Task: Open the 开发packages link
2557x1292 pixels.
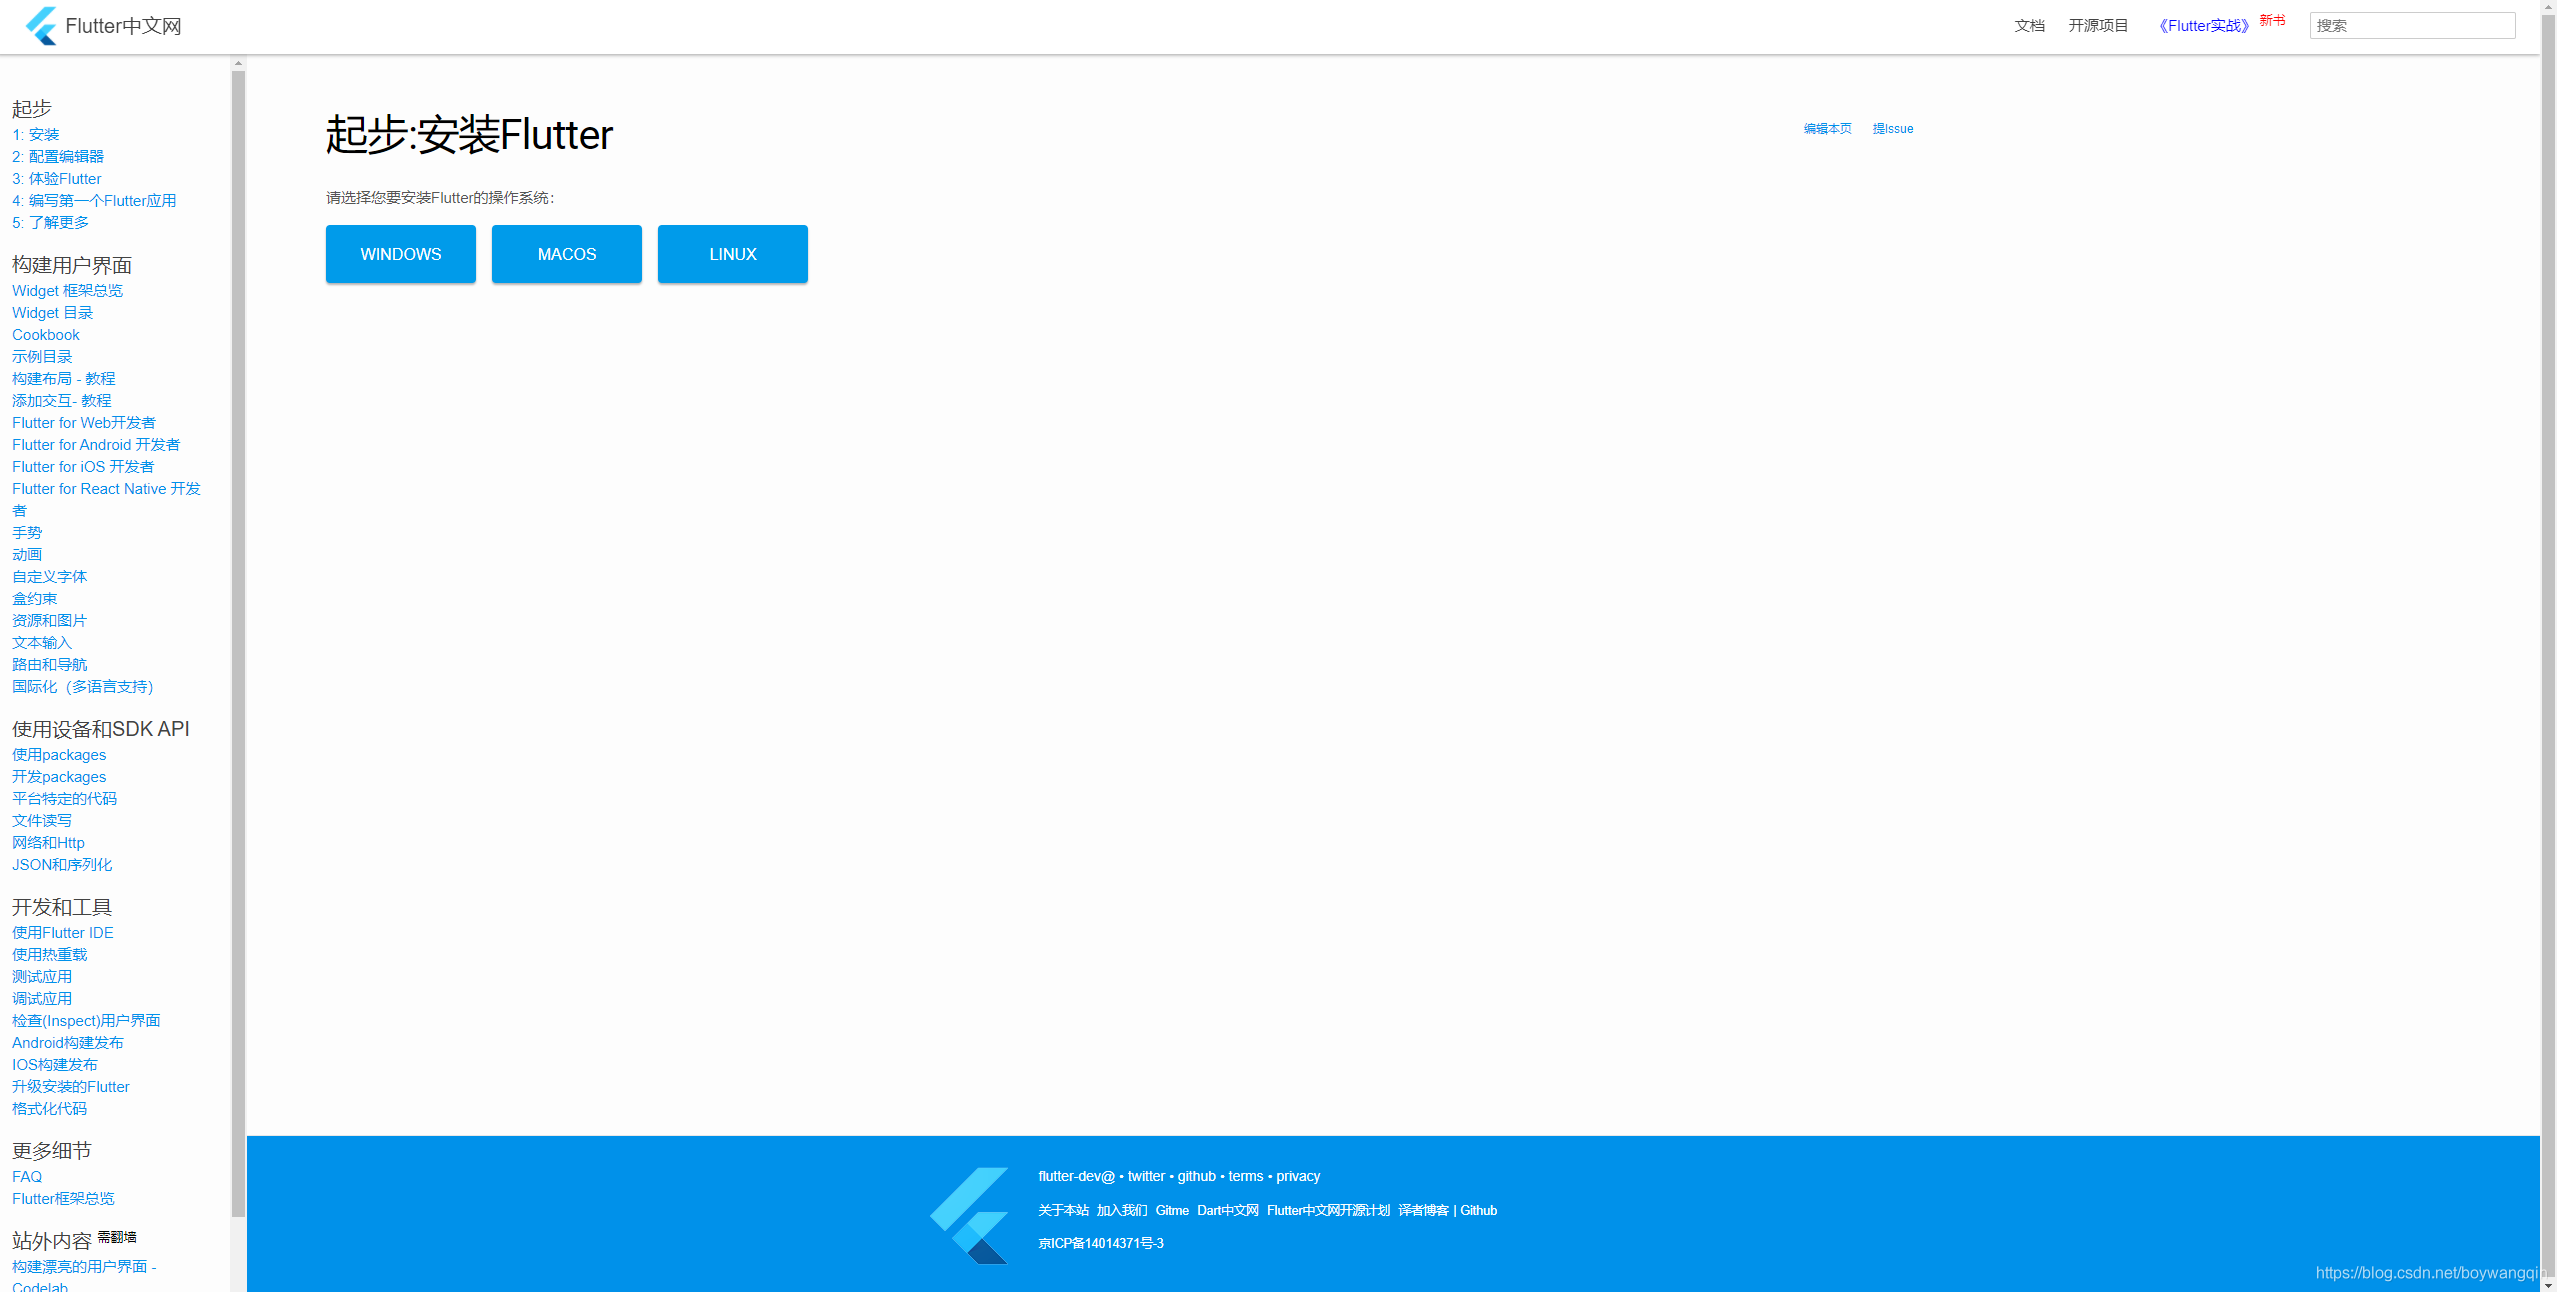Action: coord(59,777)
